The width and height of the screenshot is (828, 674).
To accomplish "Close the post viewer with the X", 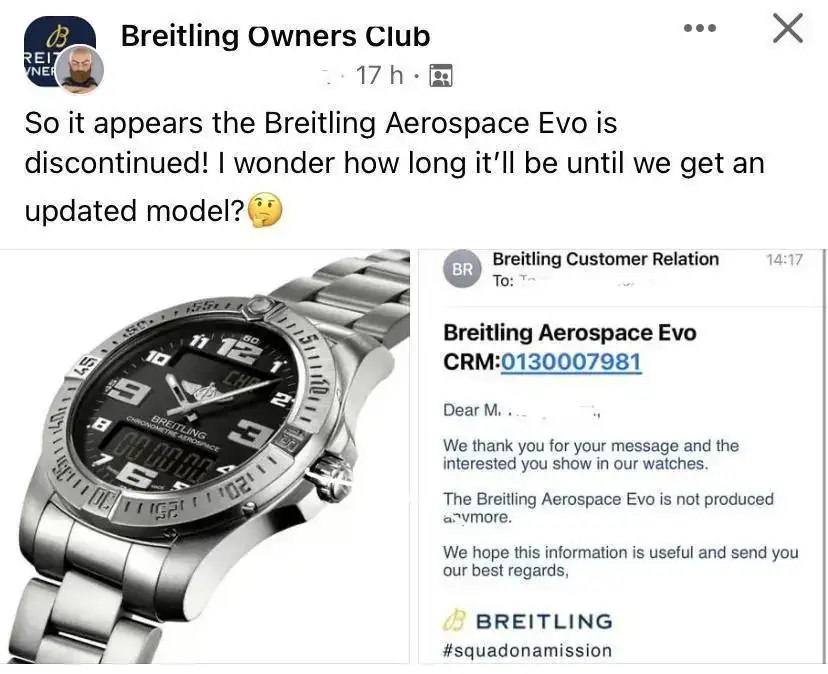I will (788, 28).
